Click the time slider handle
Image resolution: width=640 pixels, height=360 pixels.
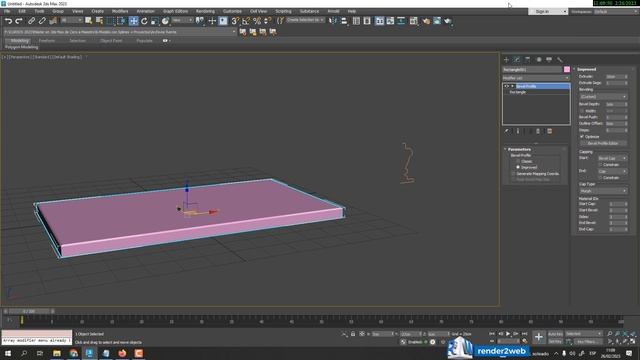click(29, 311)
